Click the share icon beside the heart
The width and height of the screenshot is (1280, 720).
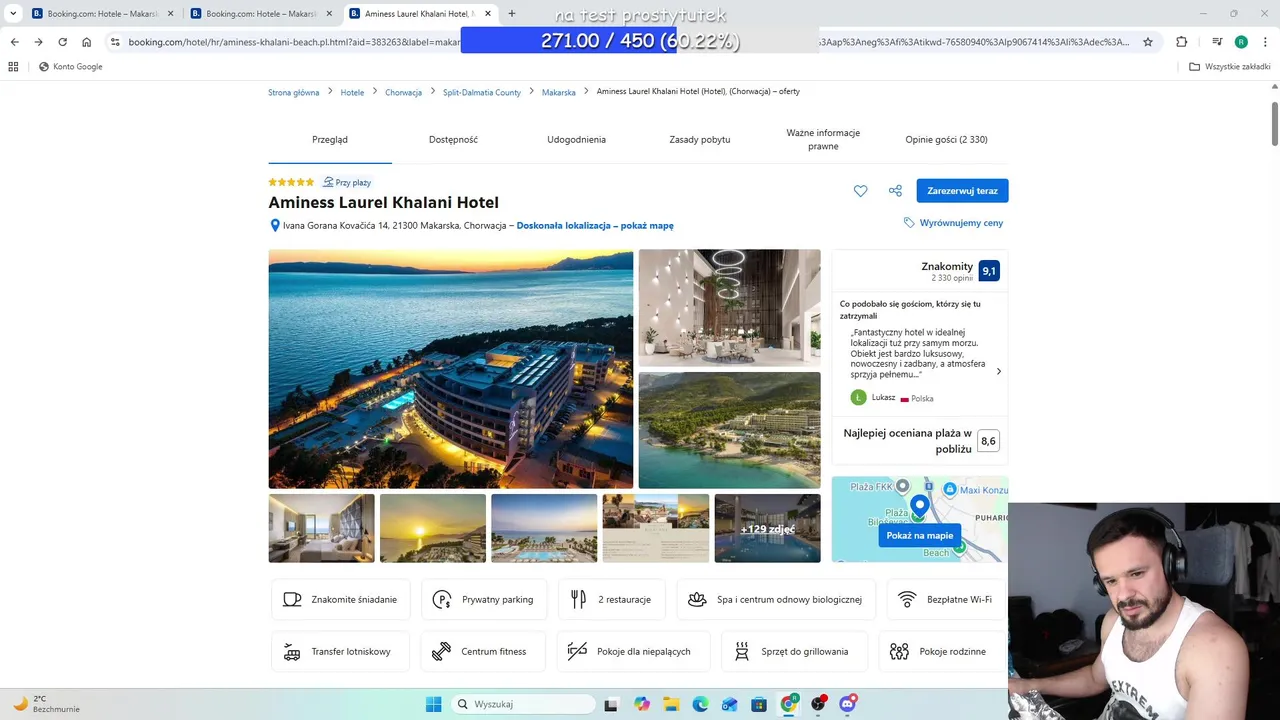pos(895,191)
